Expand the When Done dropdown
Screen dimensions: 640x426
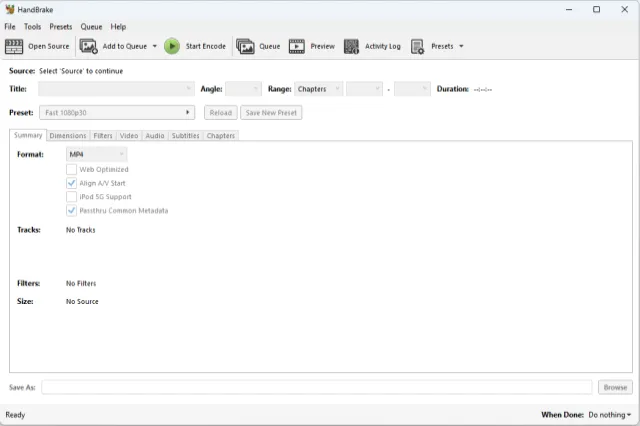tap(608, 414)
